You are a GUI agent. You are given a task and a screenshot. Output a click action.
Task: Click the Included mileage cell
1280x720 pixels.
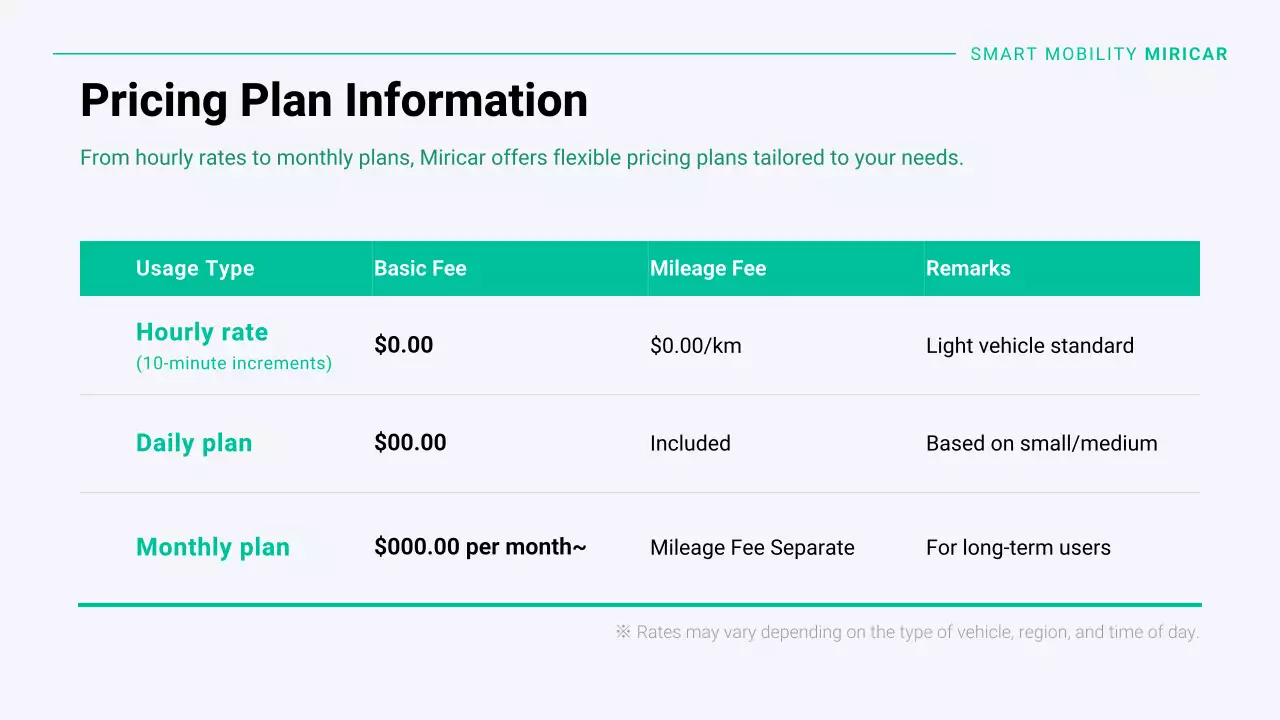(x=690, y=443)
